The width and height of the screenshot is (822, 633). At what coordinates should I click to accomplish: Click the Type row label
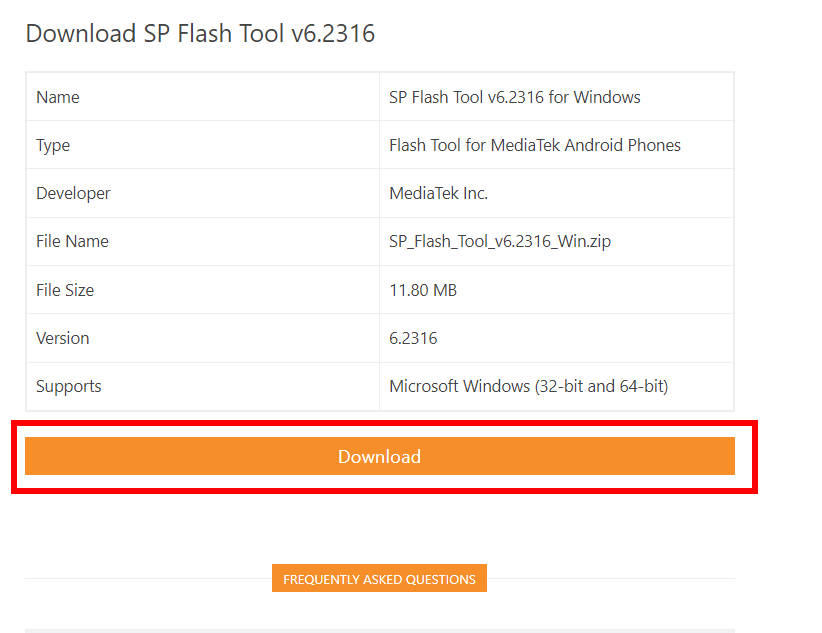52,145
